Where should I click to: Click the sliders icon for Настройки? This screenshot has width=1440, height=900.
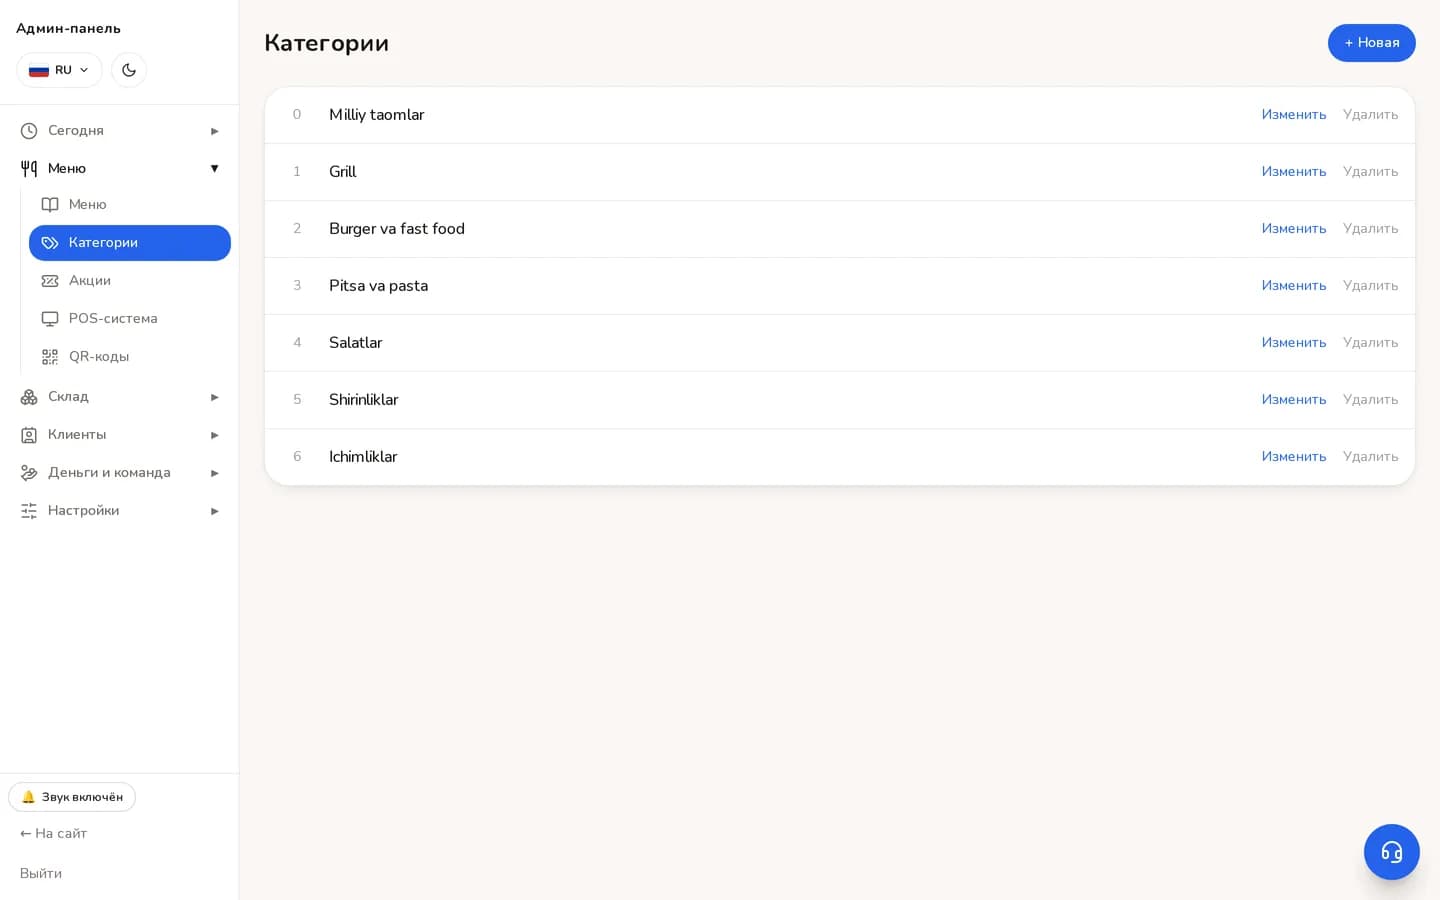[x=29, y=511]
